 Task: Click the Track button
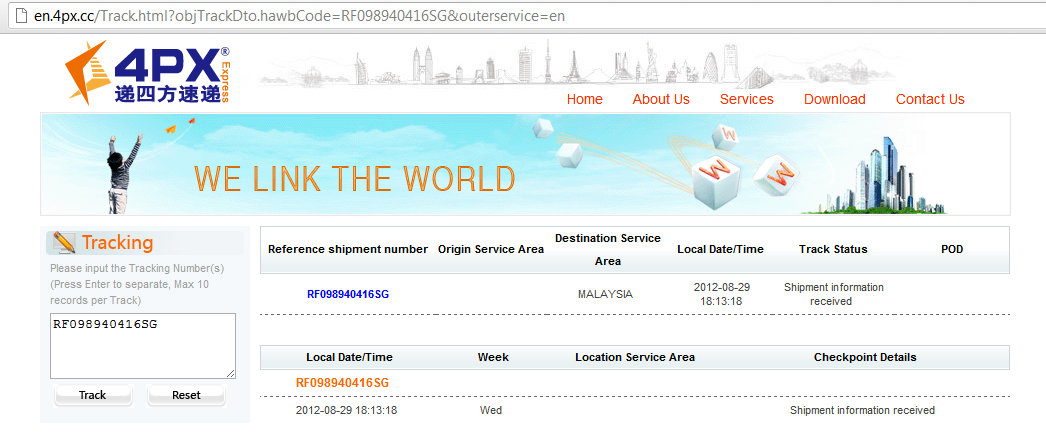click(x=93, y=395)
